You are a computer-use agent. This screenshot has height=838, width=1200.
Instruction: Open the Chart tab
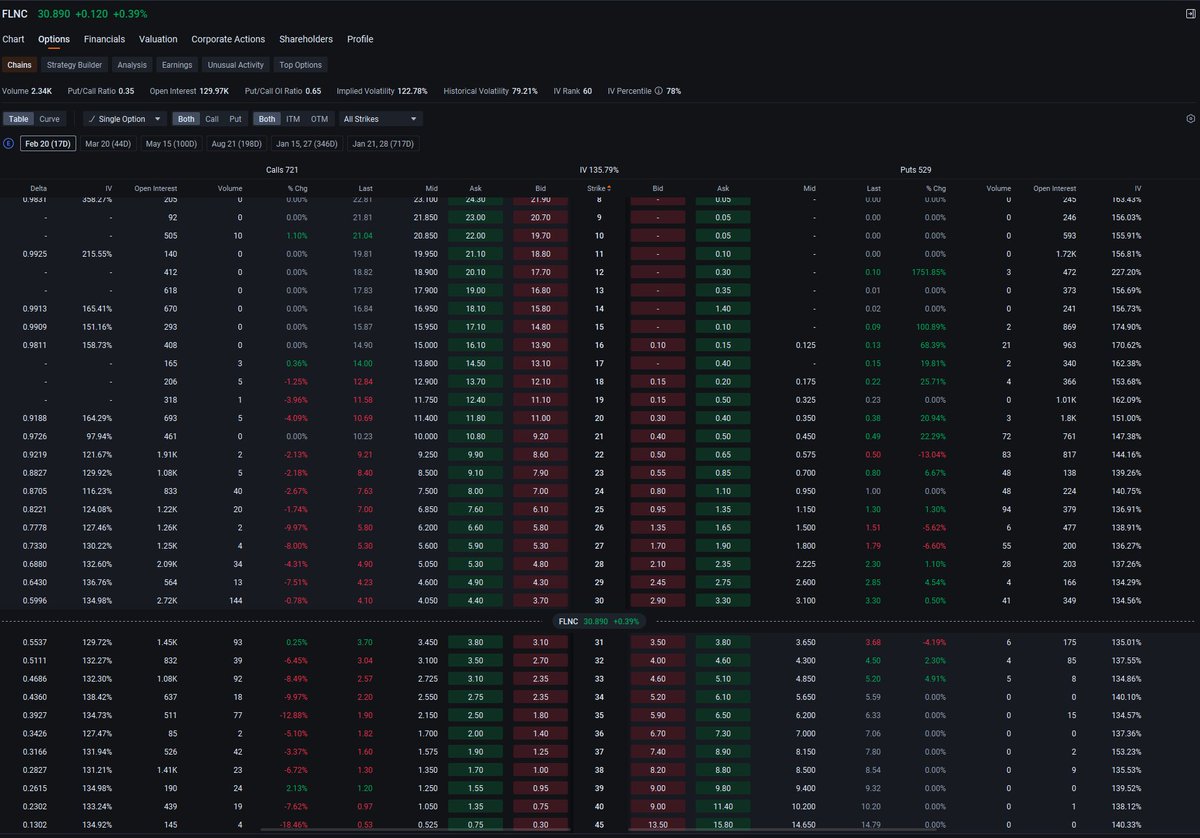click(13, 39)
